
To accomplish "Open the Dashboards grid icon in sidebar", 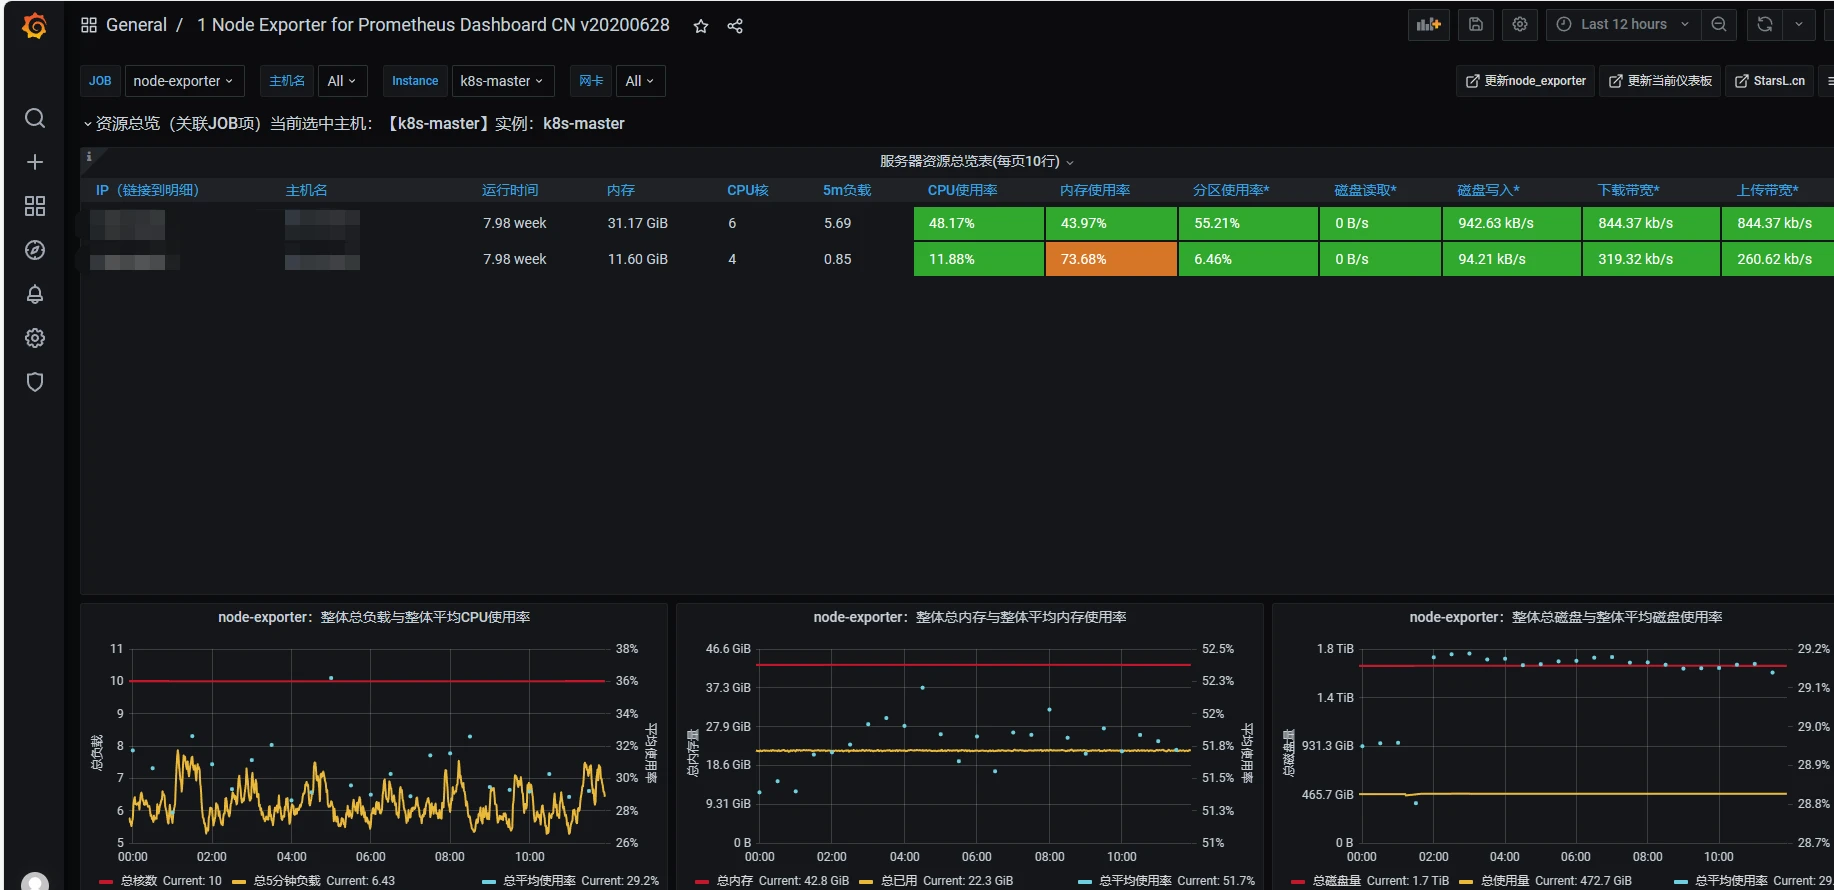I will tap(35, 206).
